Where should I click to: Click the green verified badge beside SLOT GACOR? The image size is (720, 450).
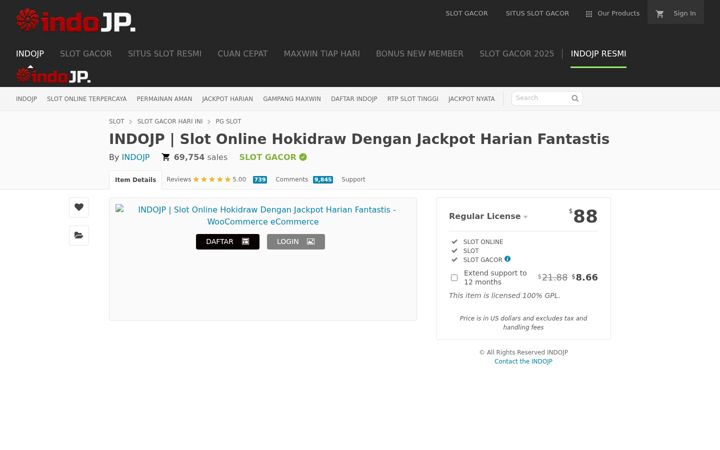coord(303,157)
